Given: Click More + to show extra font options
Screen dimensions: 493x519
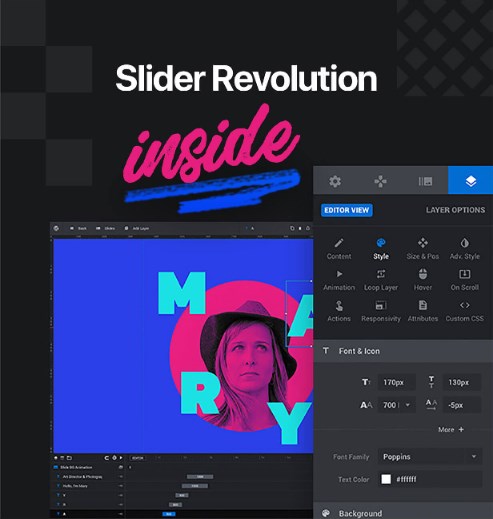Looking at the screenshot, I should [451, 430].
